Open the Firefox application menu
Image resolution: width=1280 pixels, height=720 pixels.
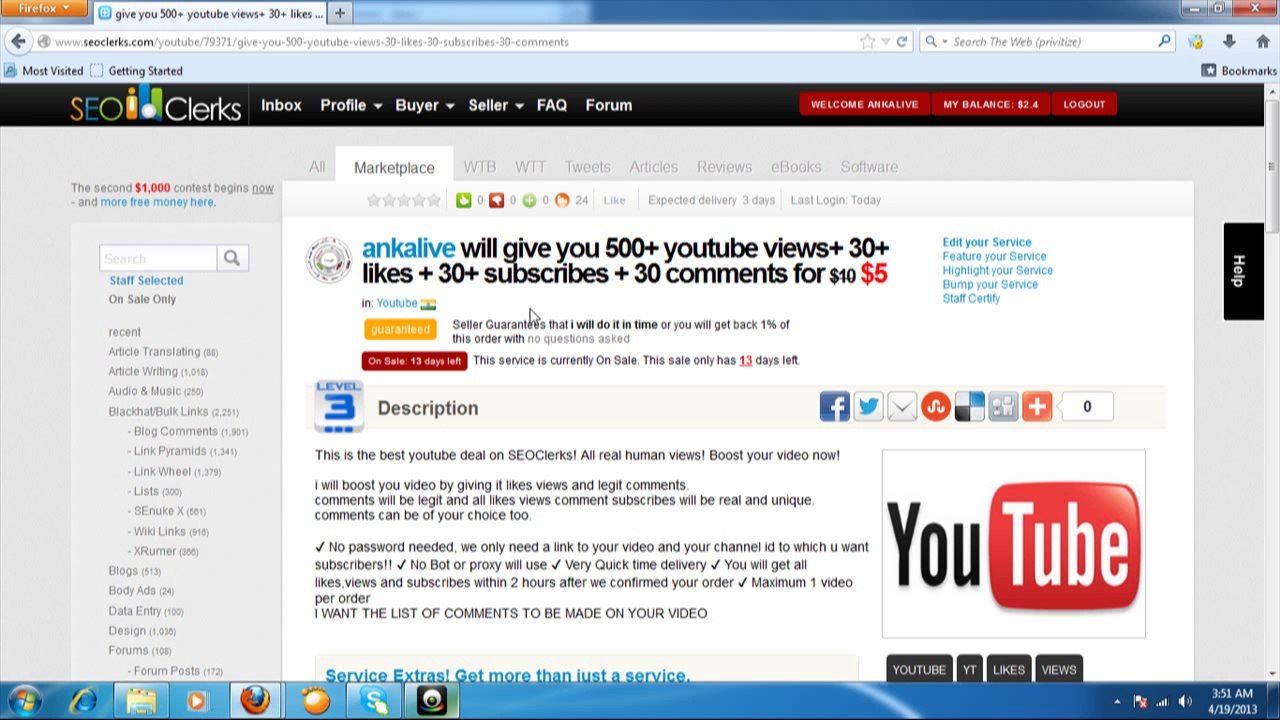click(43, 9)
